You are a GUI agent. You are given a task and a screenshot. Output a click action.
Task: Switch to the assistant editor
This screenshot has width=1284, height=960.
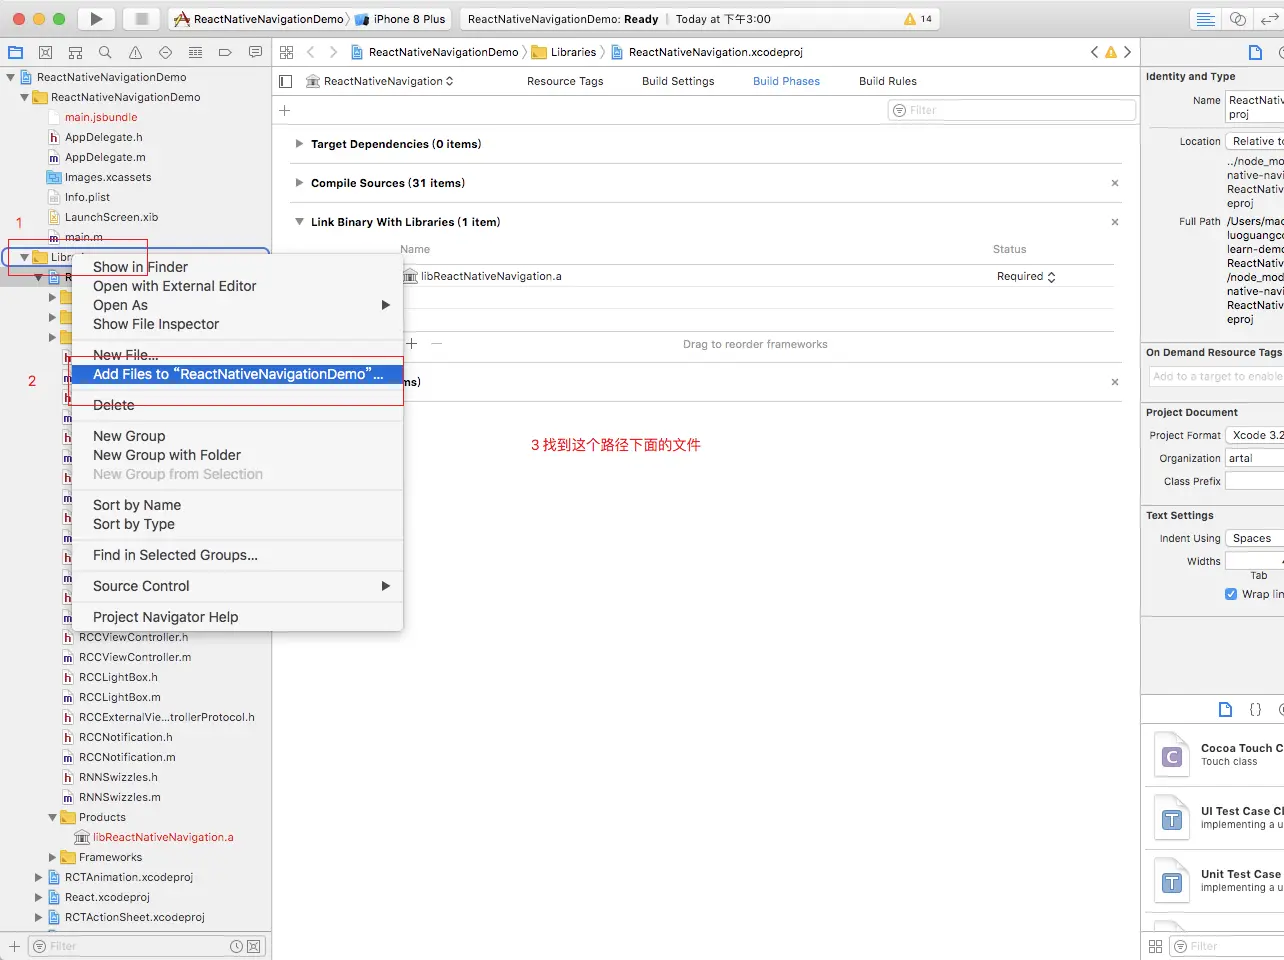click(x=1238, y=19)
